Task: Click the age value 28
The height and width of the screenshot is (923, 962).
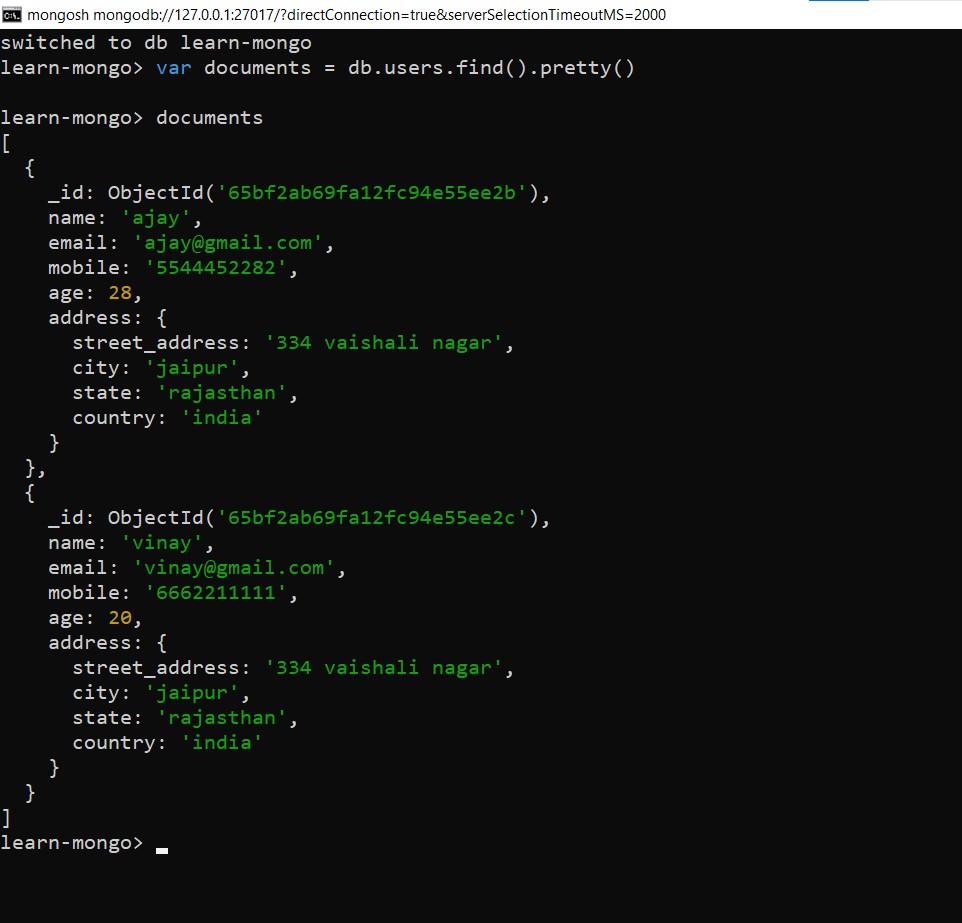Action: (120, 293)
